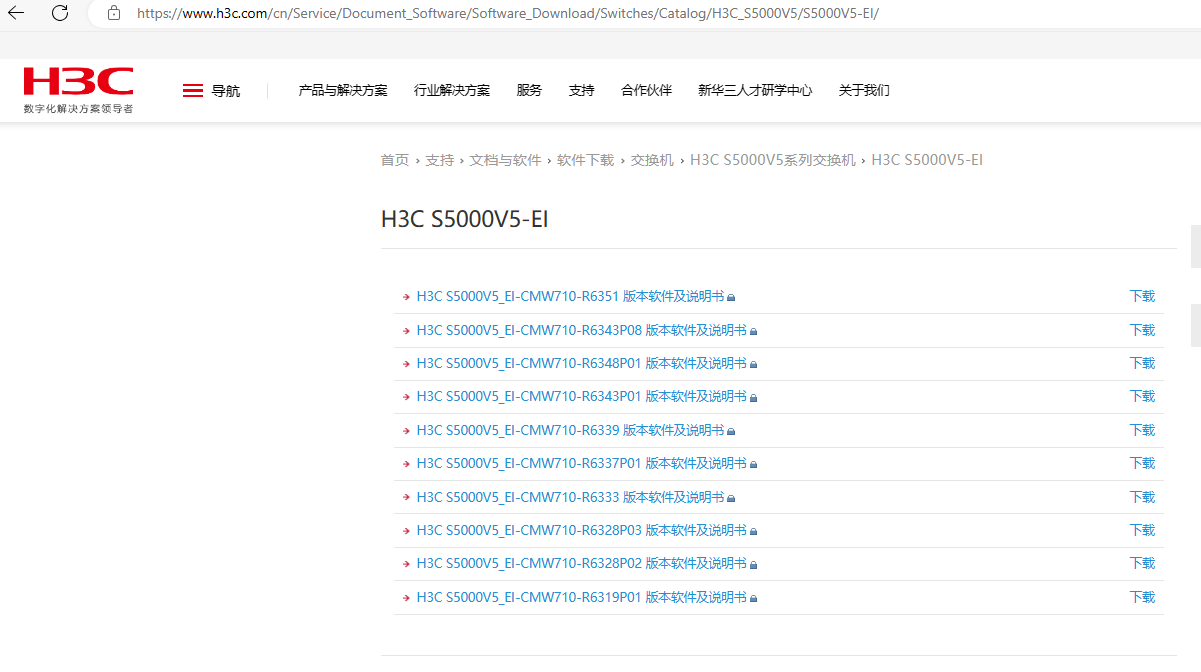Open R6343P01 版本软件及说明书 link
The width and height of the screenshot is (1201, 672).
581,396
